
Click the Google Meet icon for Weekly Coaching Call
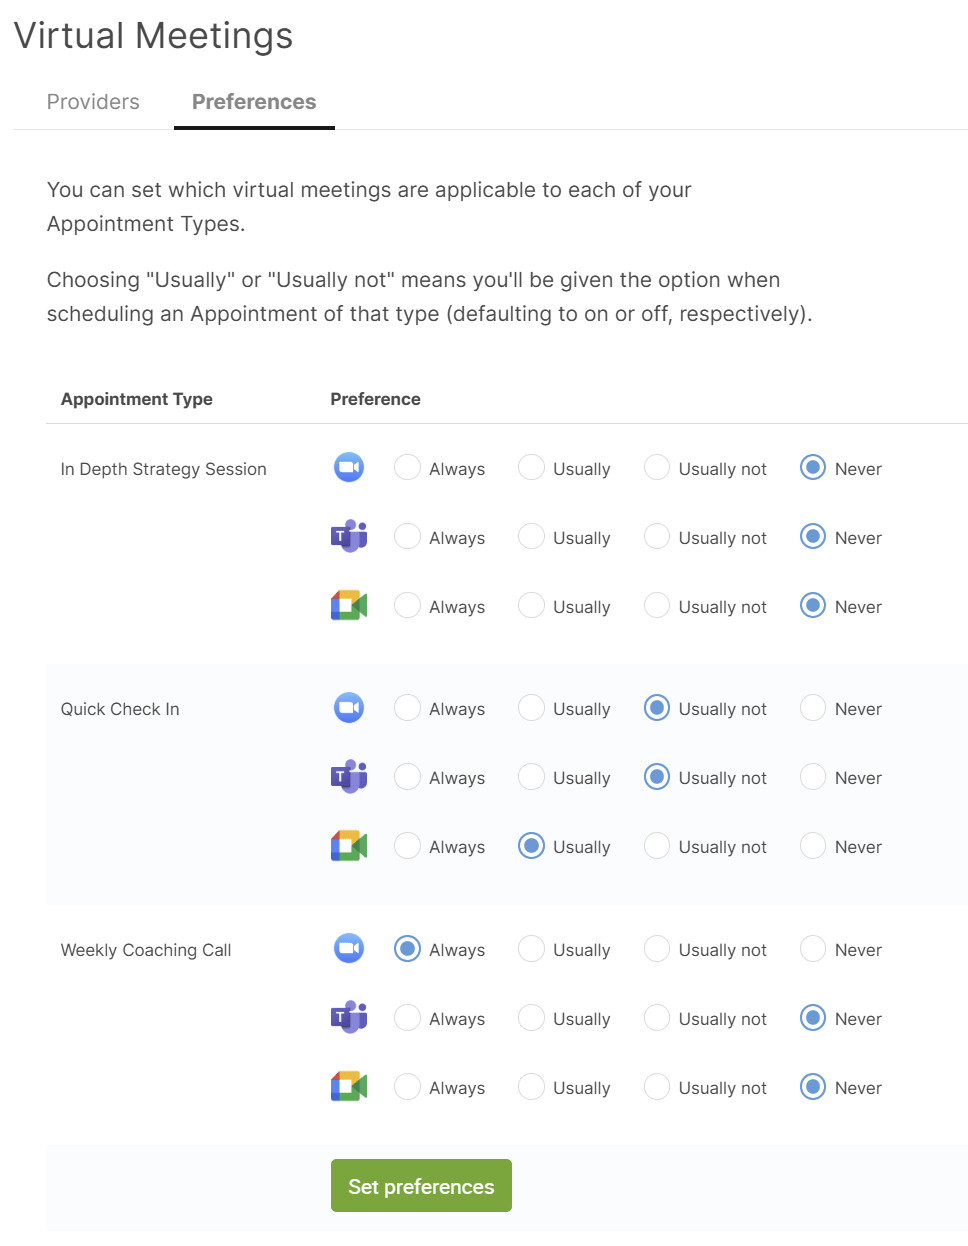click(x=348, y=1086)
